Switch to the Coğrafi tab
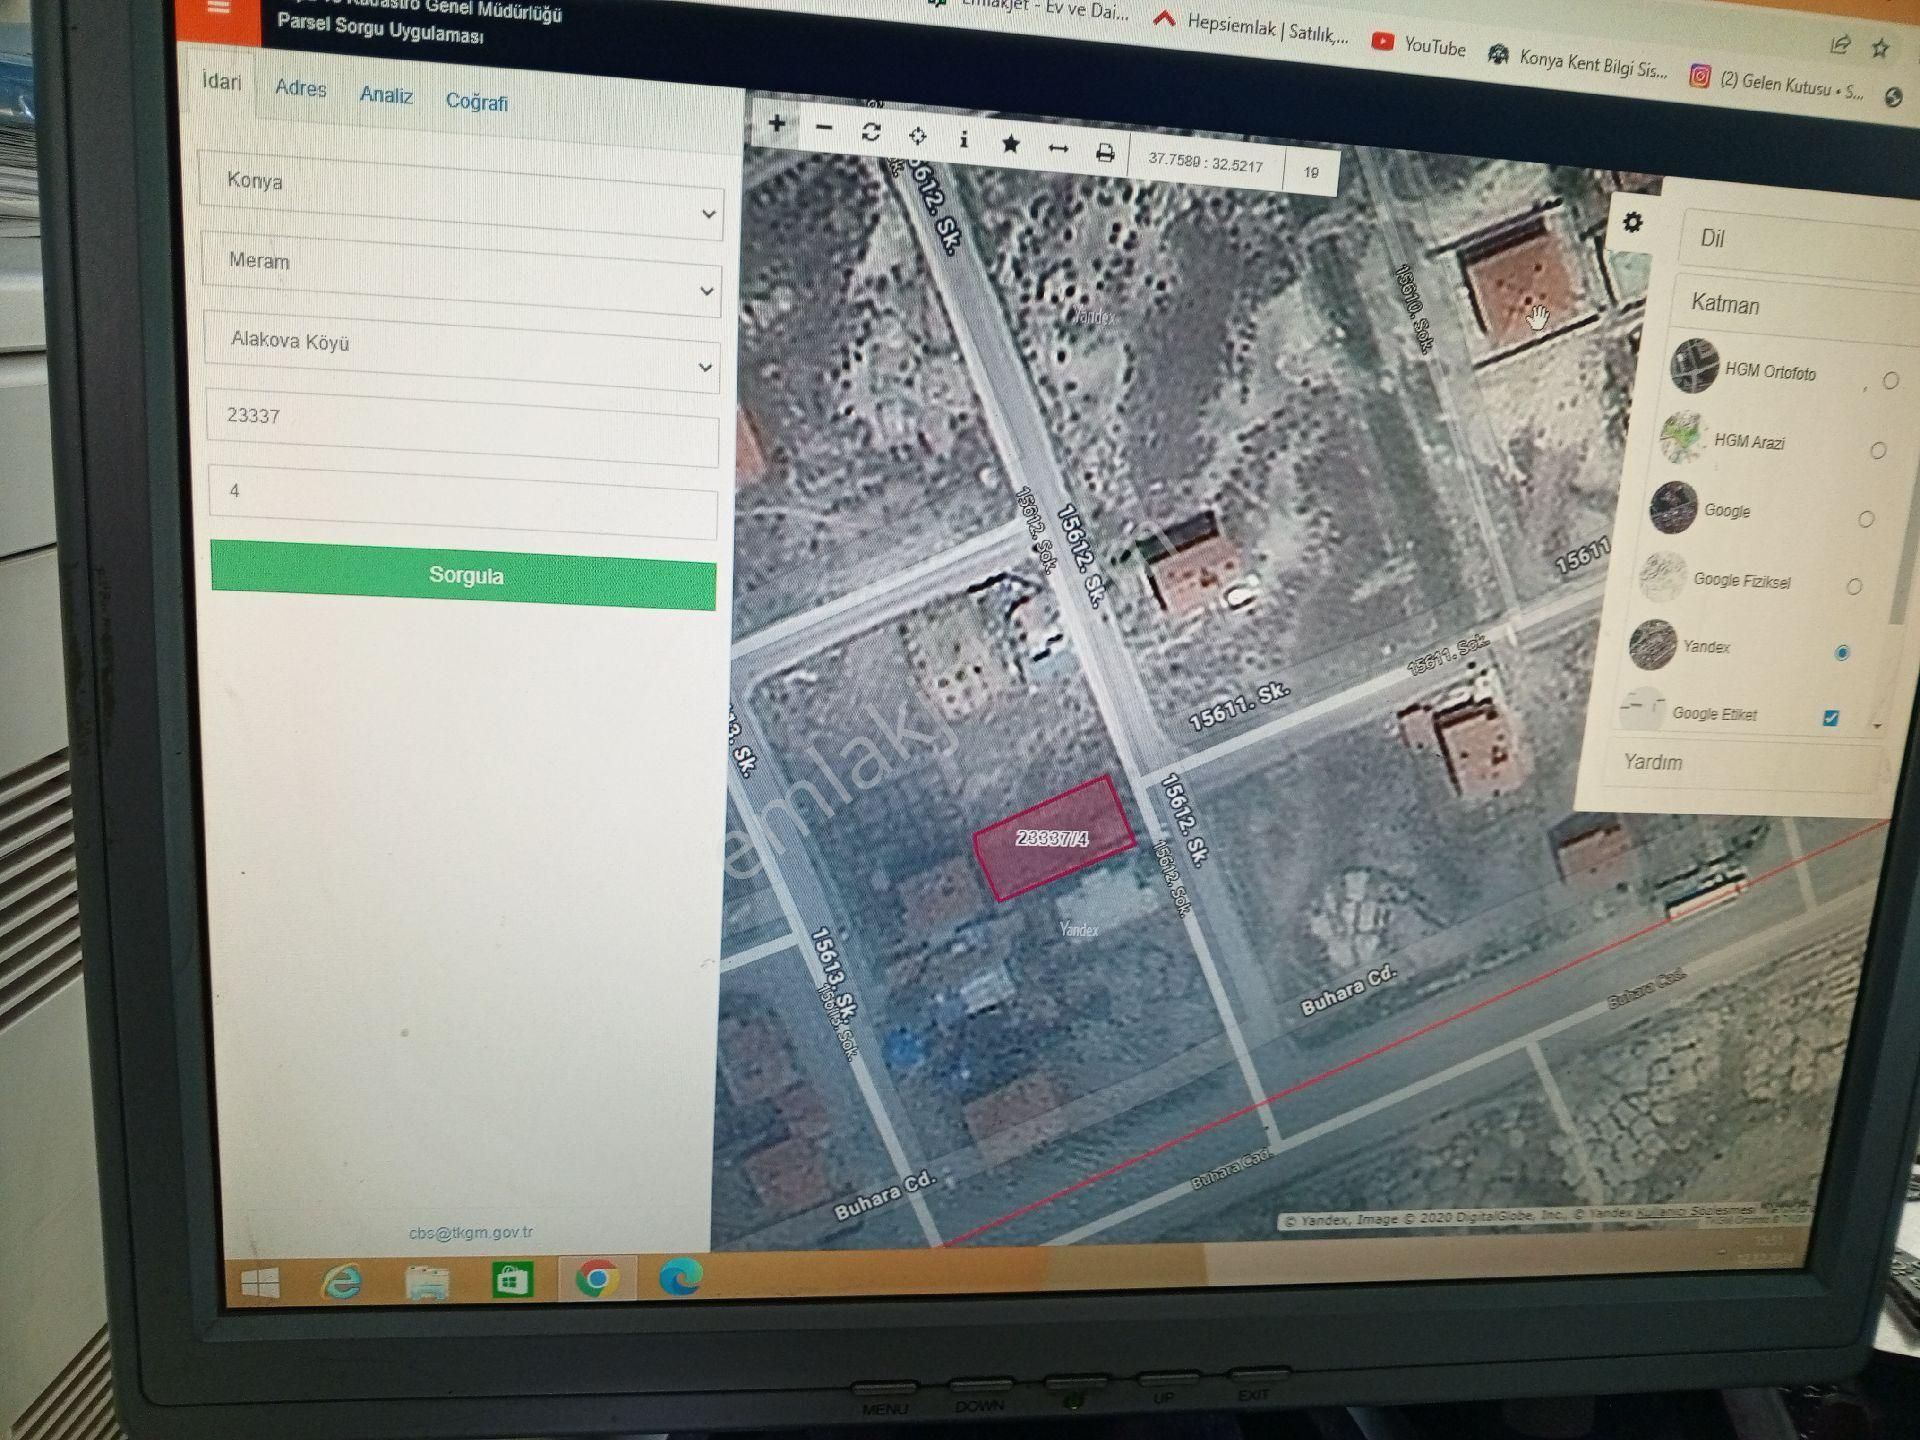Screen dimensions: 1920x1440 tap(477, 102)
